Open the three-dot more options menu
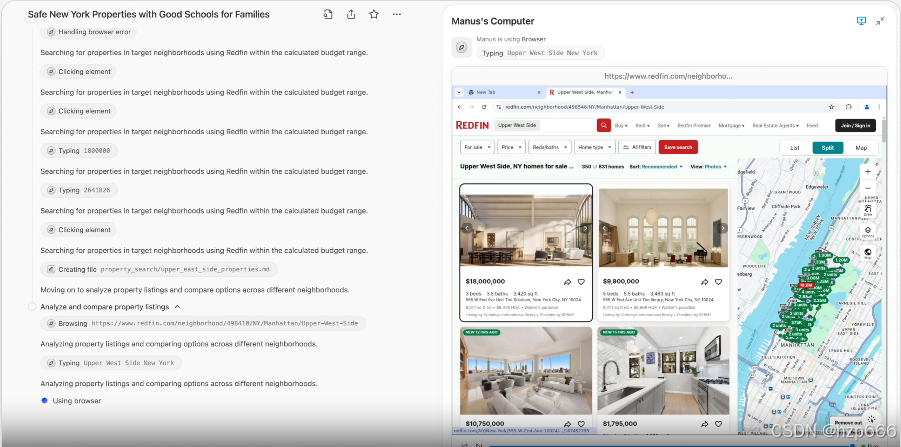Viewport: 901px width, 447px height. [x=397, y=15]
